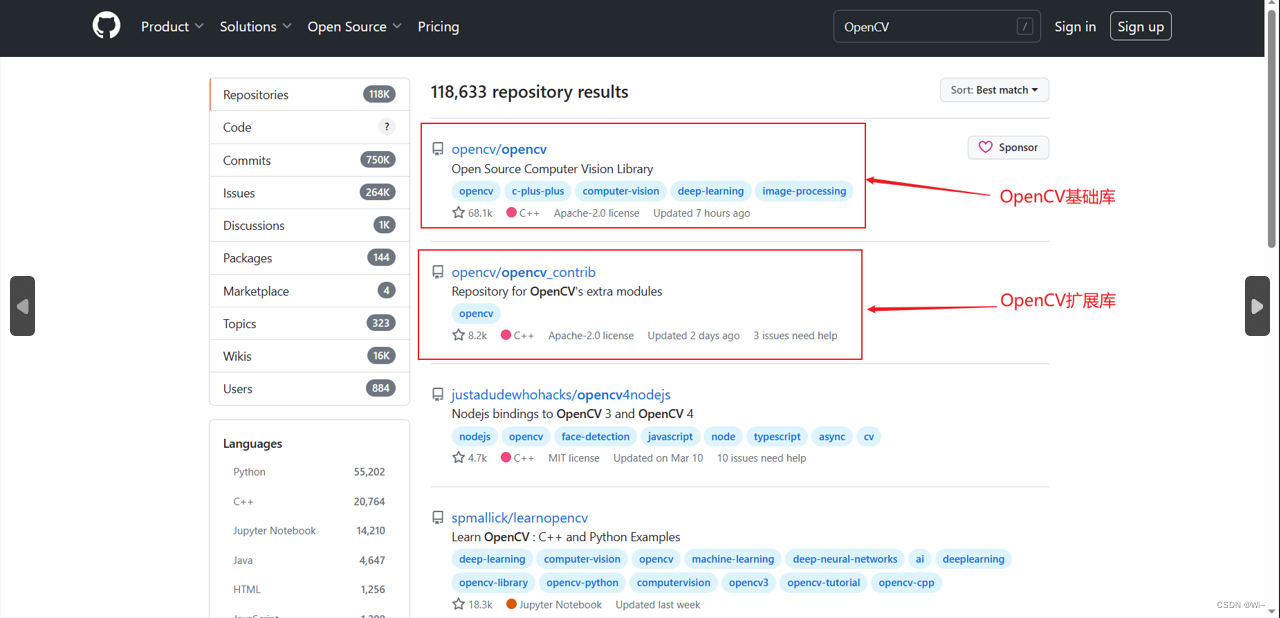Click the repo icon beside opencv/opencv
Viewport: 1280px width, 618px height.
[x=438, y=149]
